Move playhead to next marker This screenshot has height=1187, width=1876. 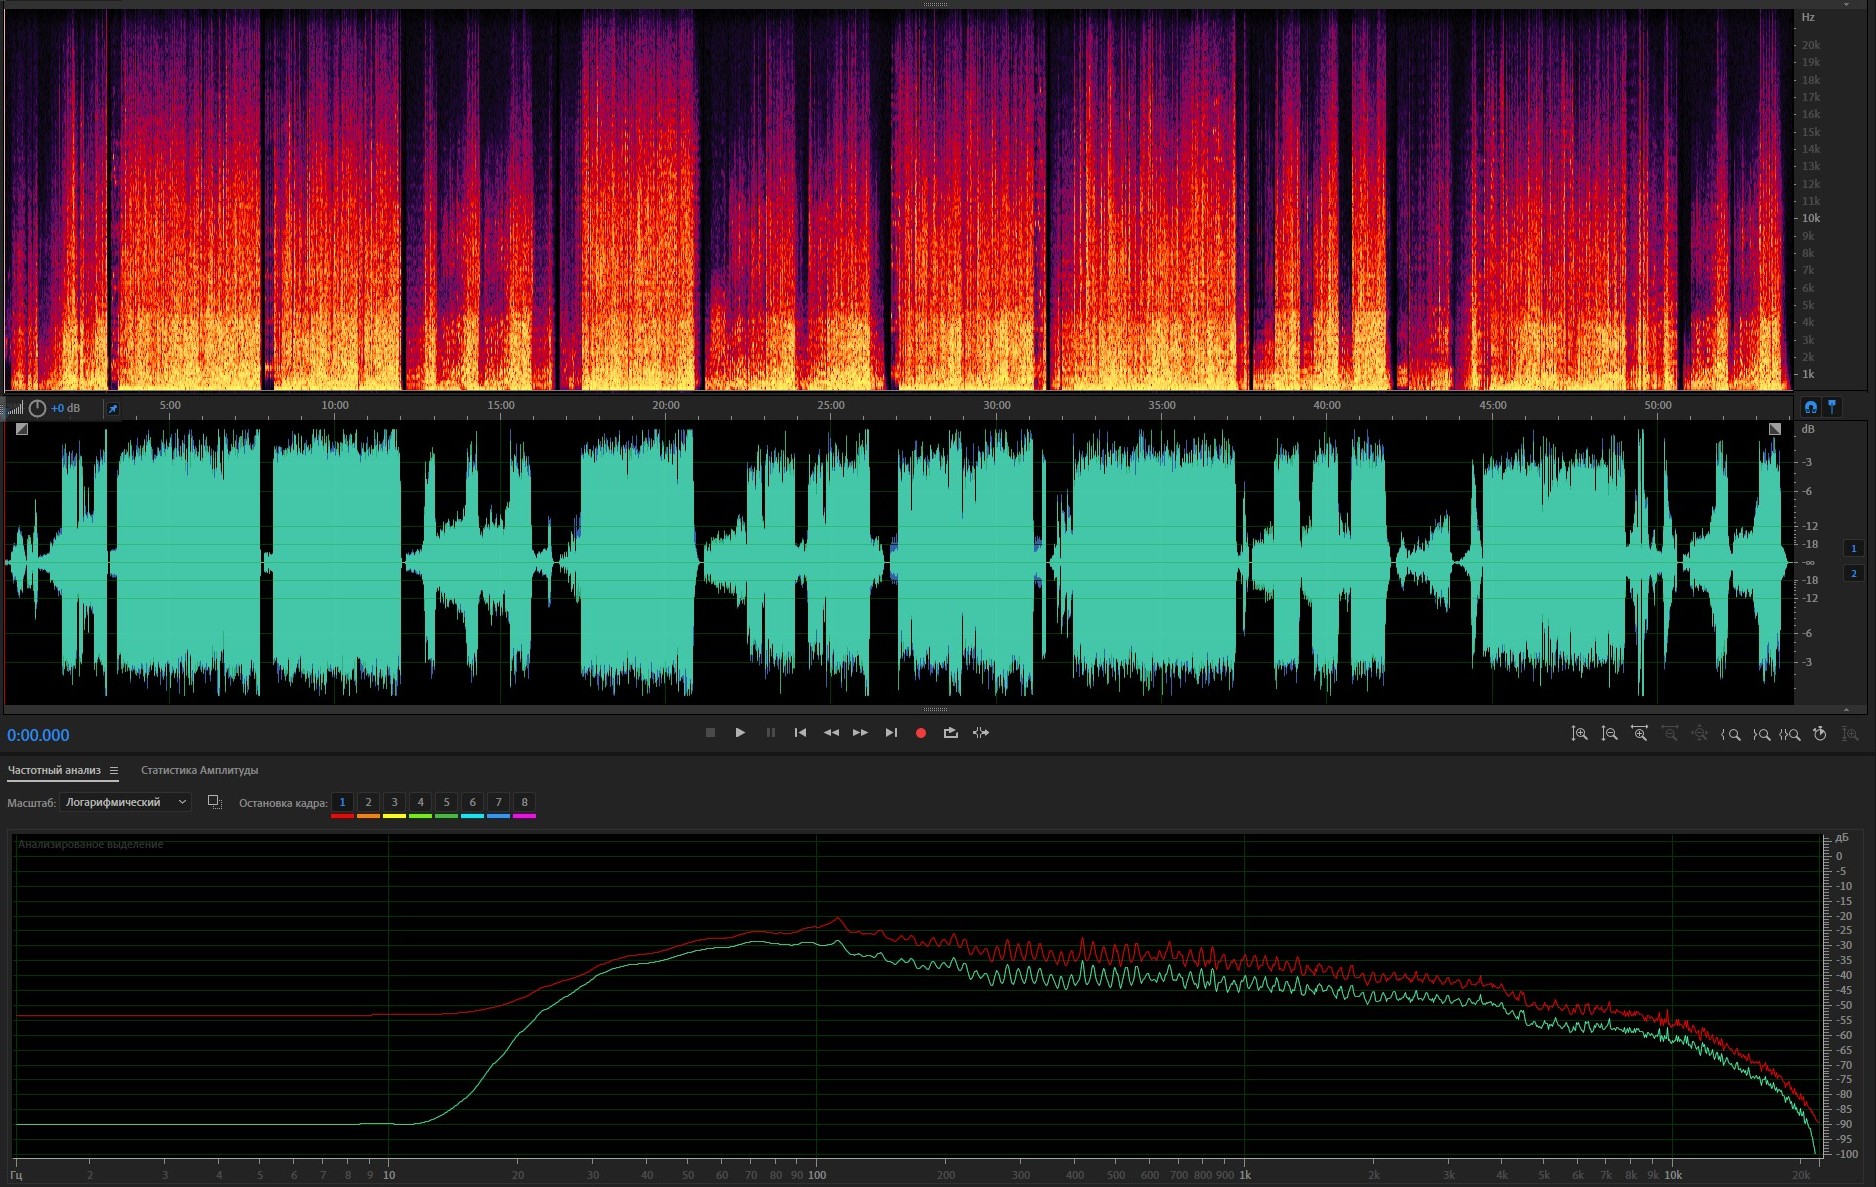(x=891, y=733)
